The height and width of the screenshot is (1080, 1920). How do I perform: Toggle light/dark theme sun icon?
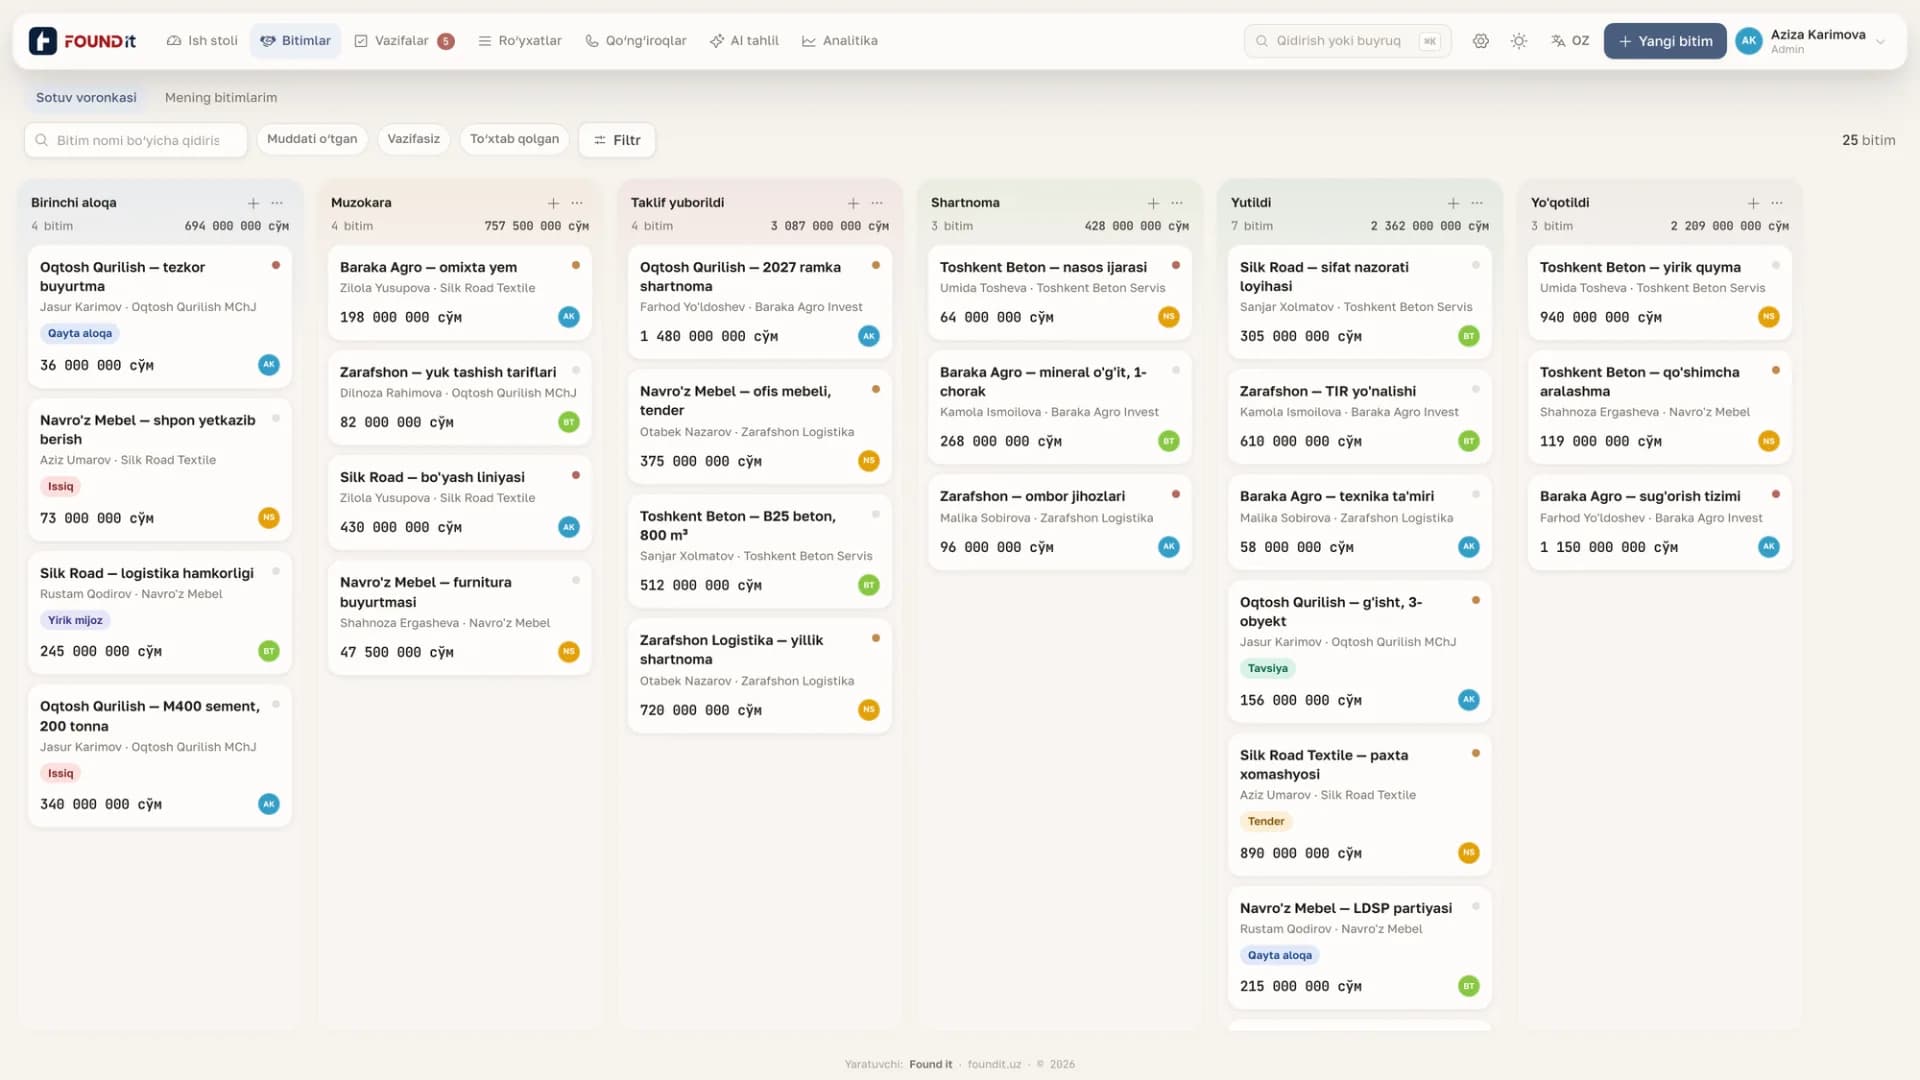tap(1519, 41)
